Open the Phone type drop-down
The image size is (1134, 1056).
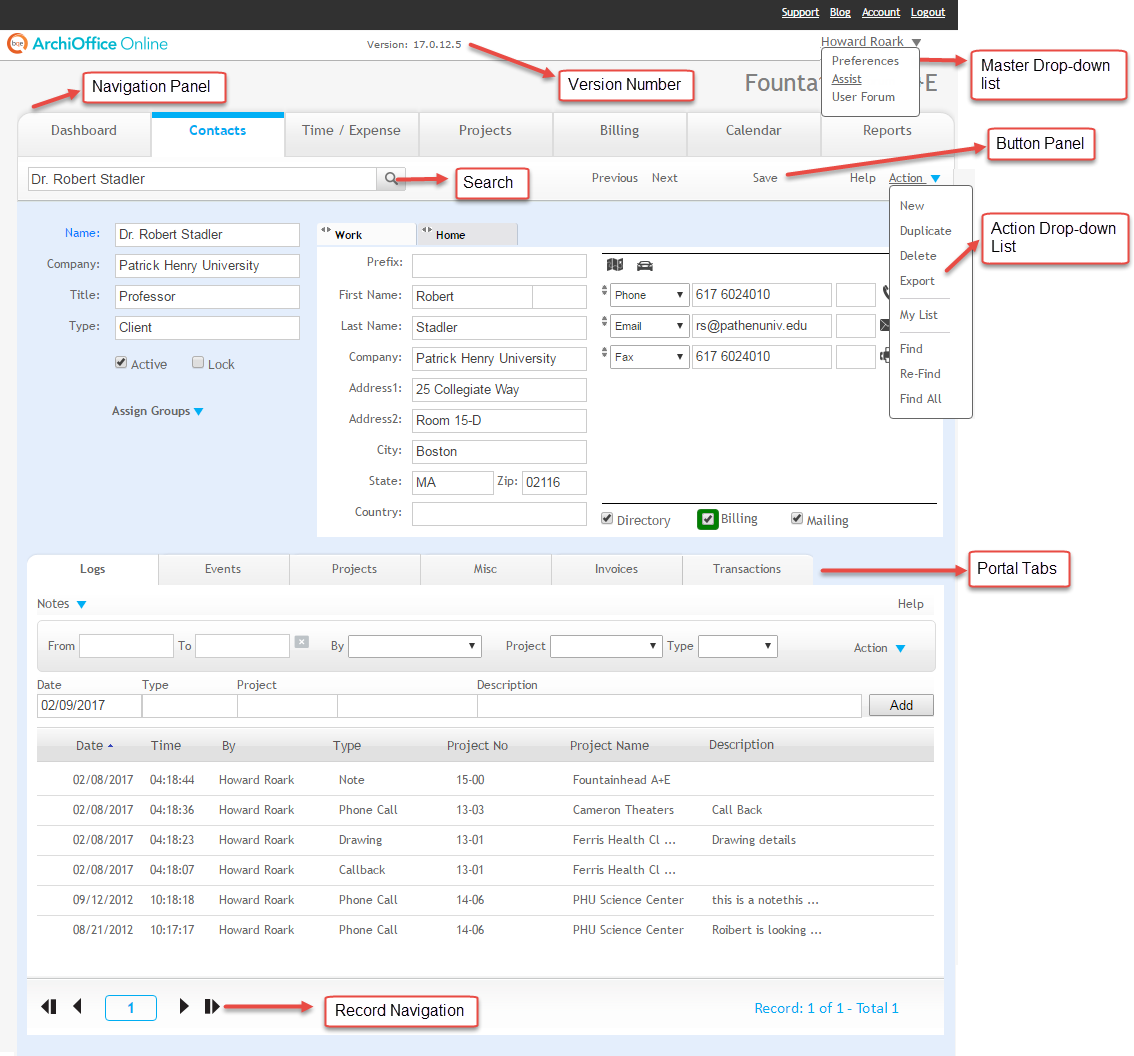(649, 295)
